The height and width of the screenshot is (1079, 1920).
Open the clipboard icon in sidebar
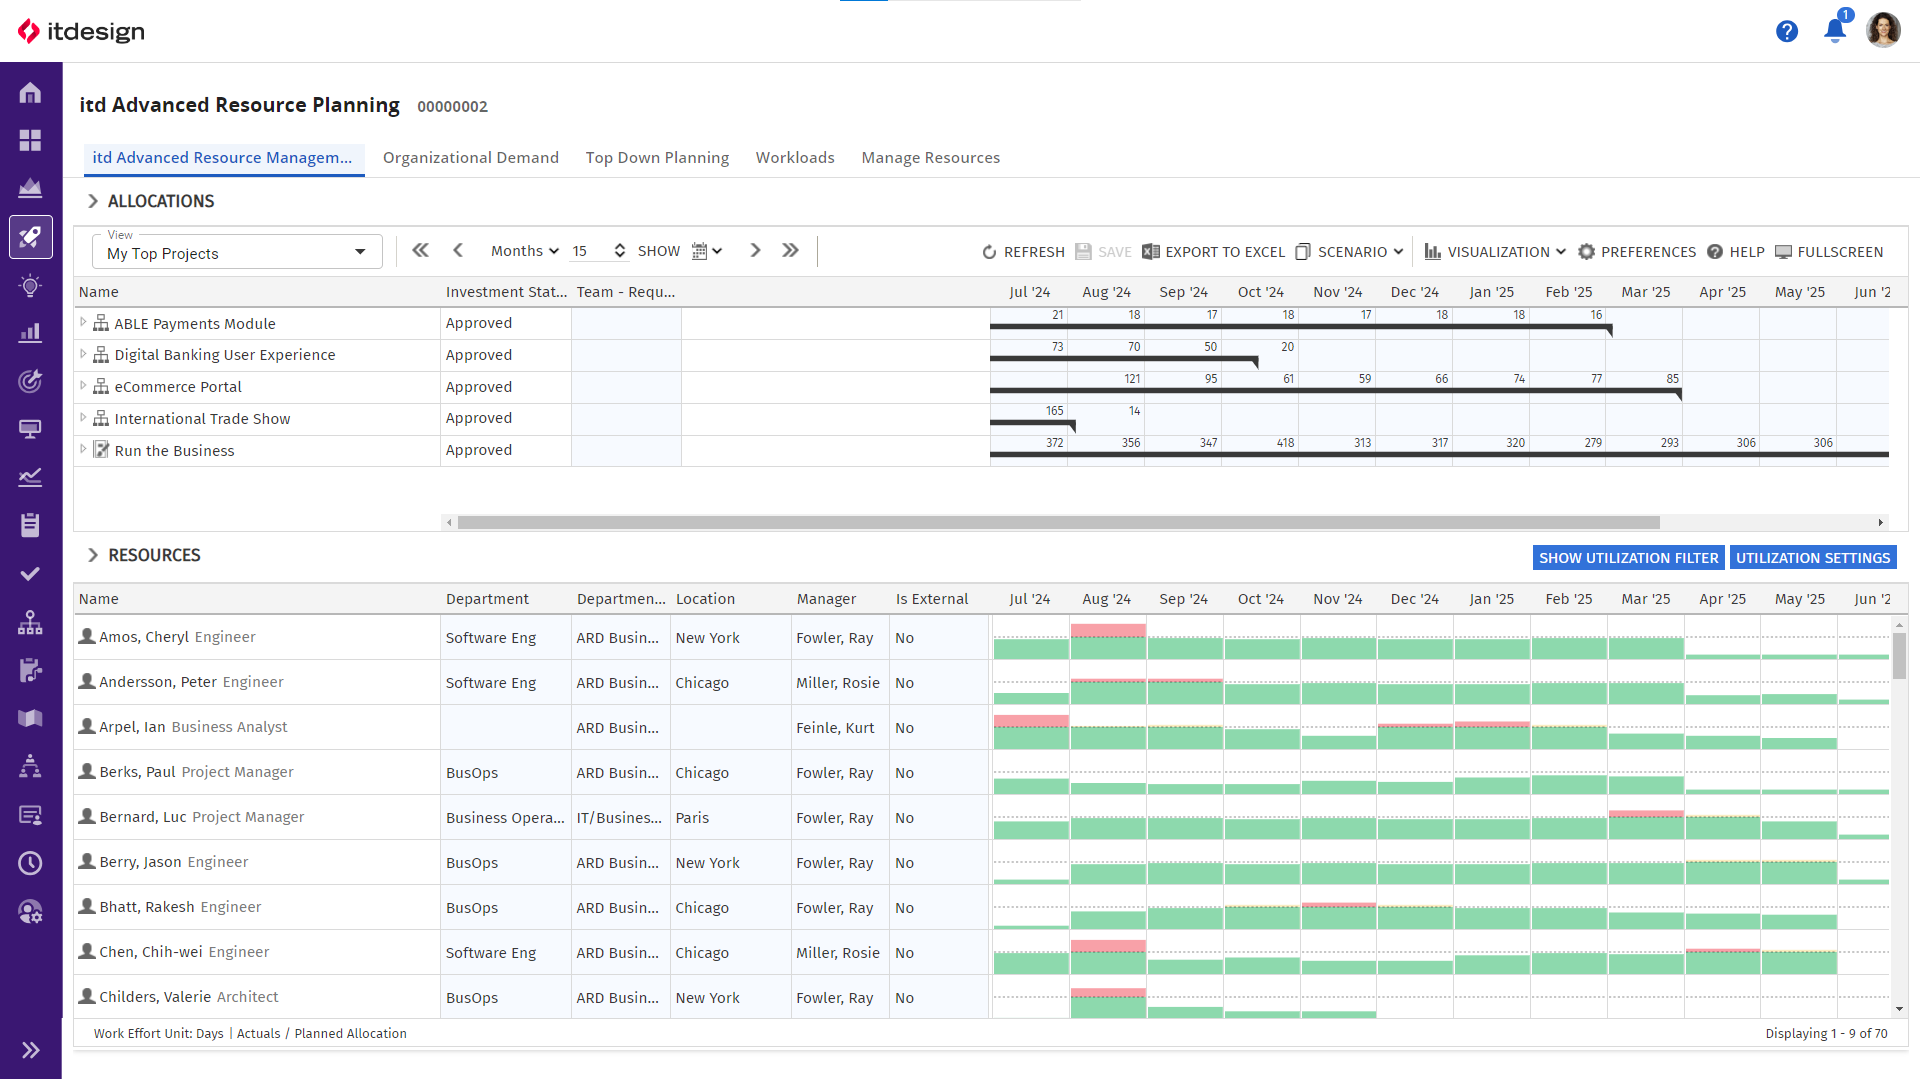[x=30, y=525]
